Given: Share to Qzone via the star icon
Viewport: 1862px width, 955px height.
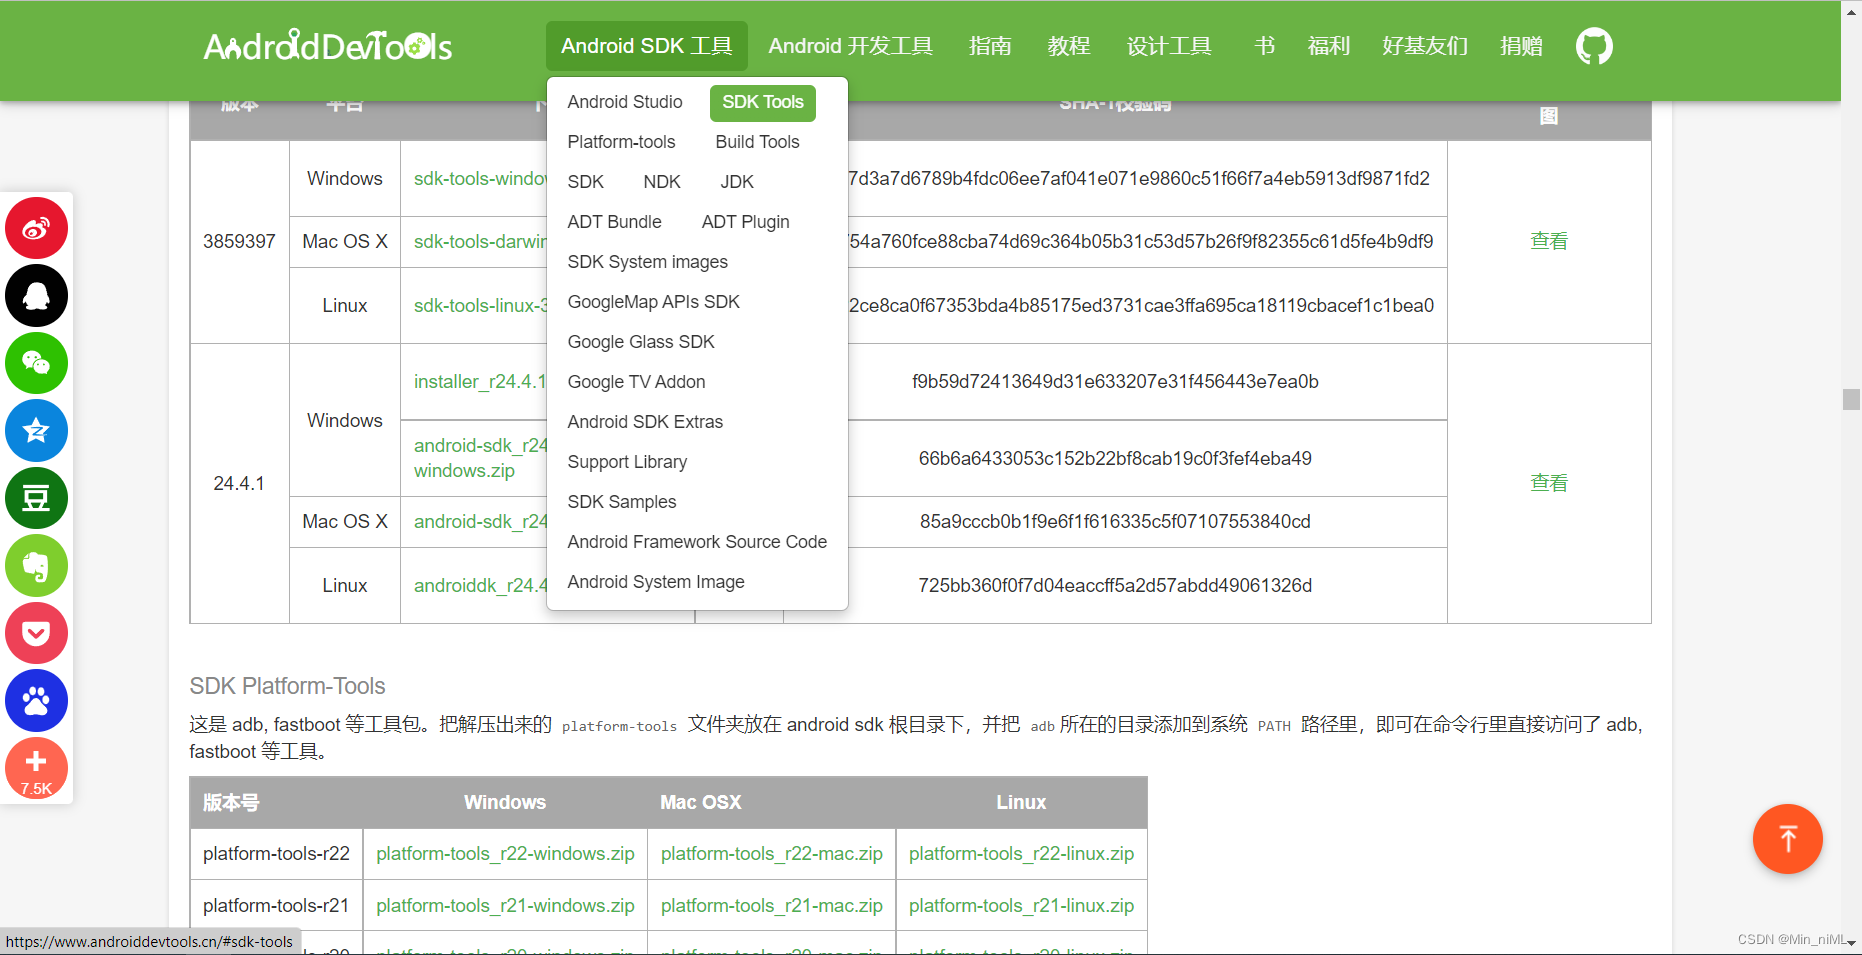Looking at the screenshot, I should [36, 430].
